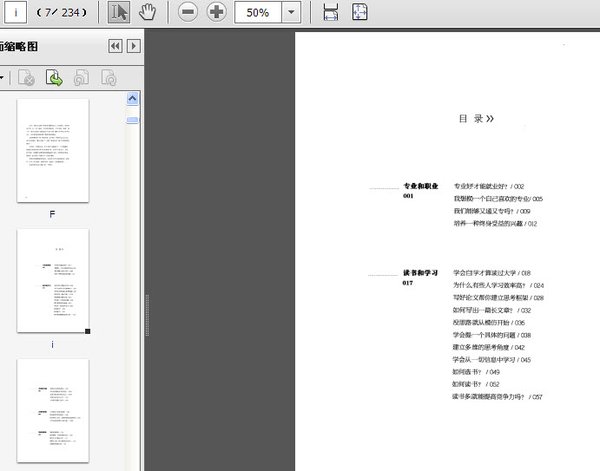
Task: Click the rotate counterclockwise page icon
Action: [x=81, y=77]
